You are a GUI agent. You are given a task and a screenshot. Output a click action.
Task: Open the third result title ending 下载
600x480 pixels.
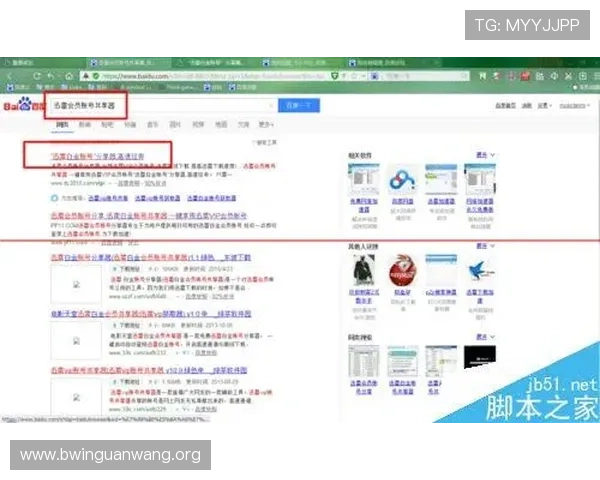pos(151,258)
